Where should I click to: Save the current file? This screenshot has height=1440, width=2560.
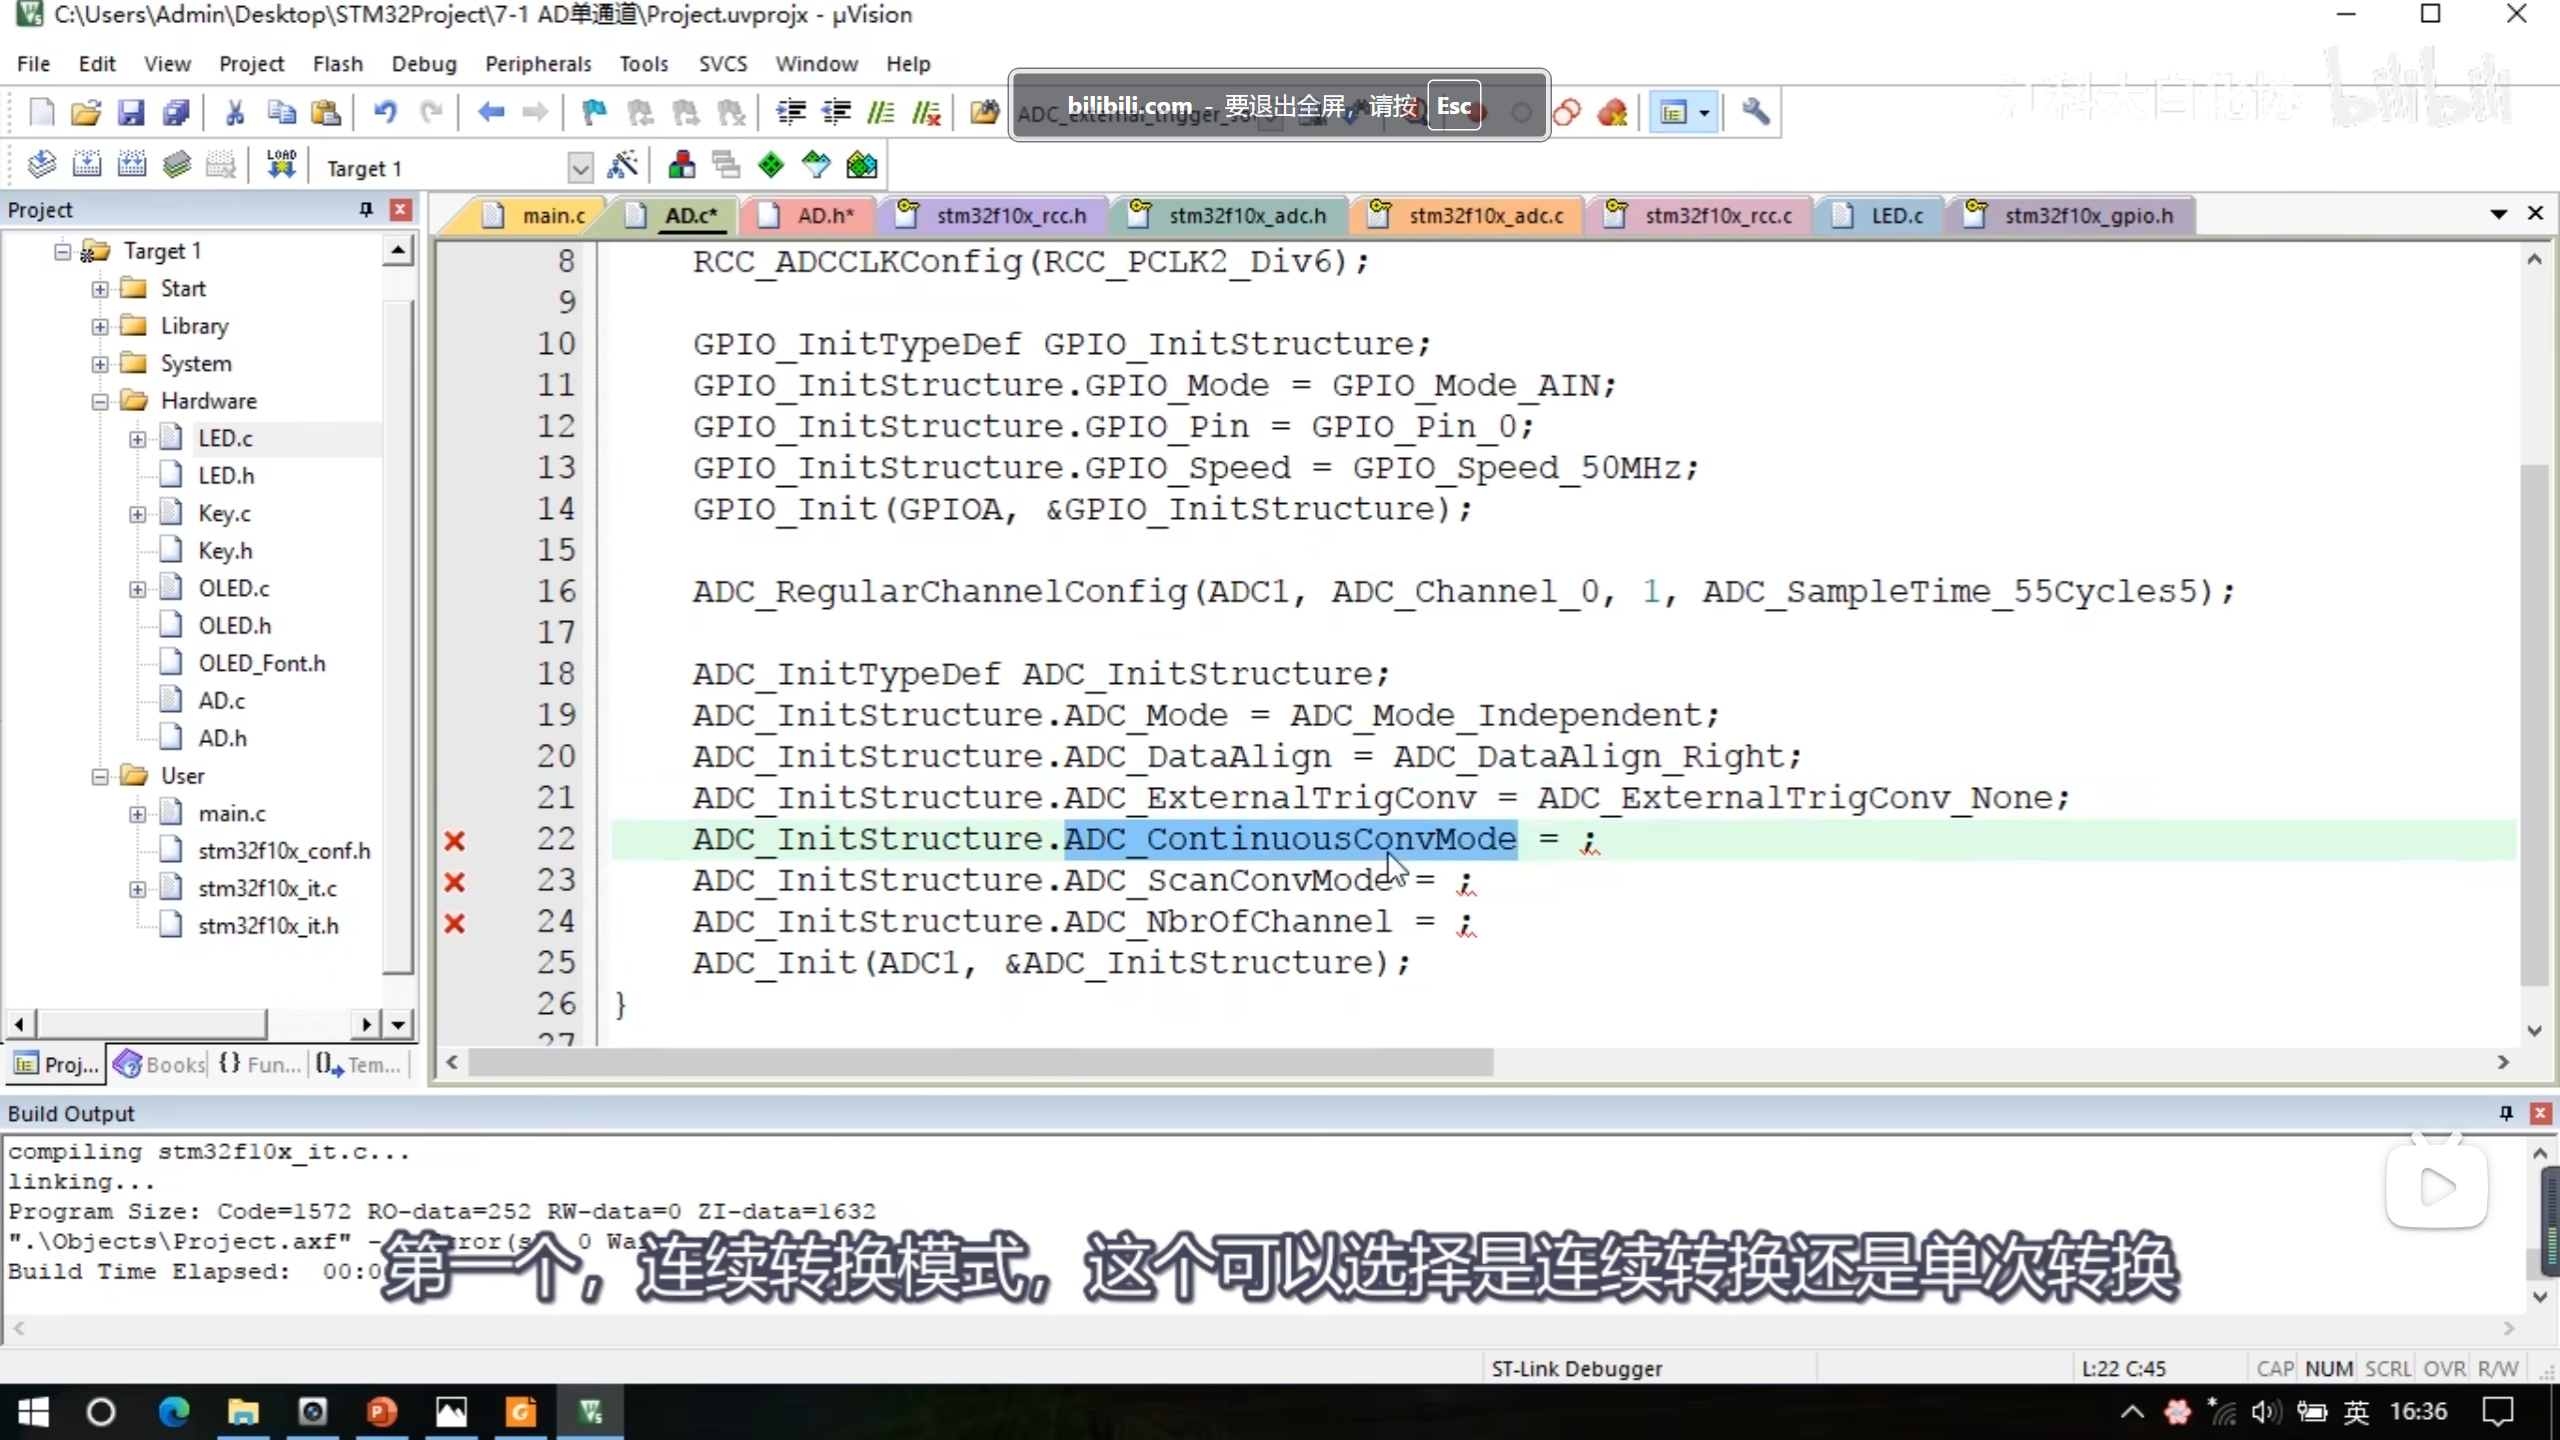pos(131,112)
